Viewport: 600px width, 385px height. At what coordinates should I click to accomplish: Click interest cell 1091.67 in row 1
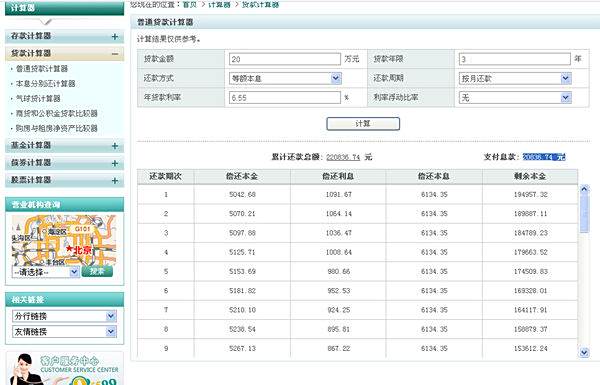[339, 195]
